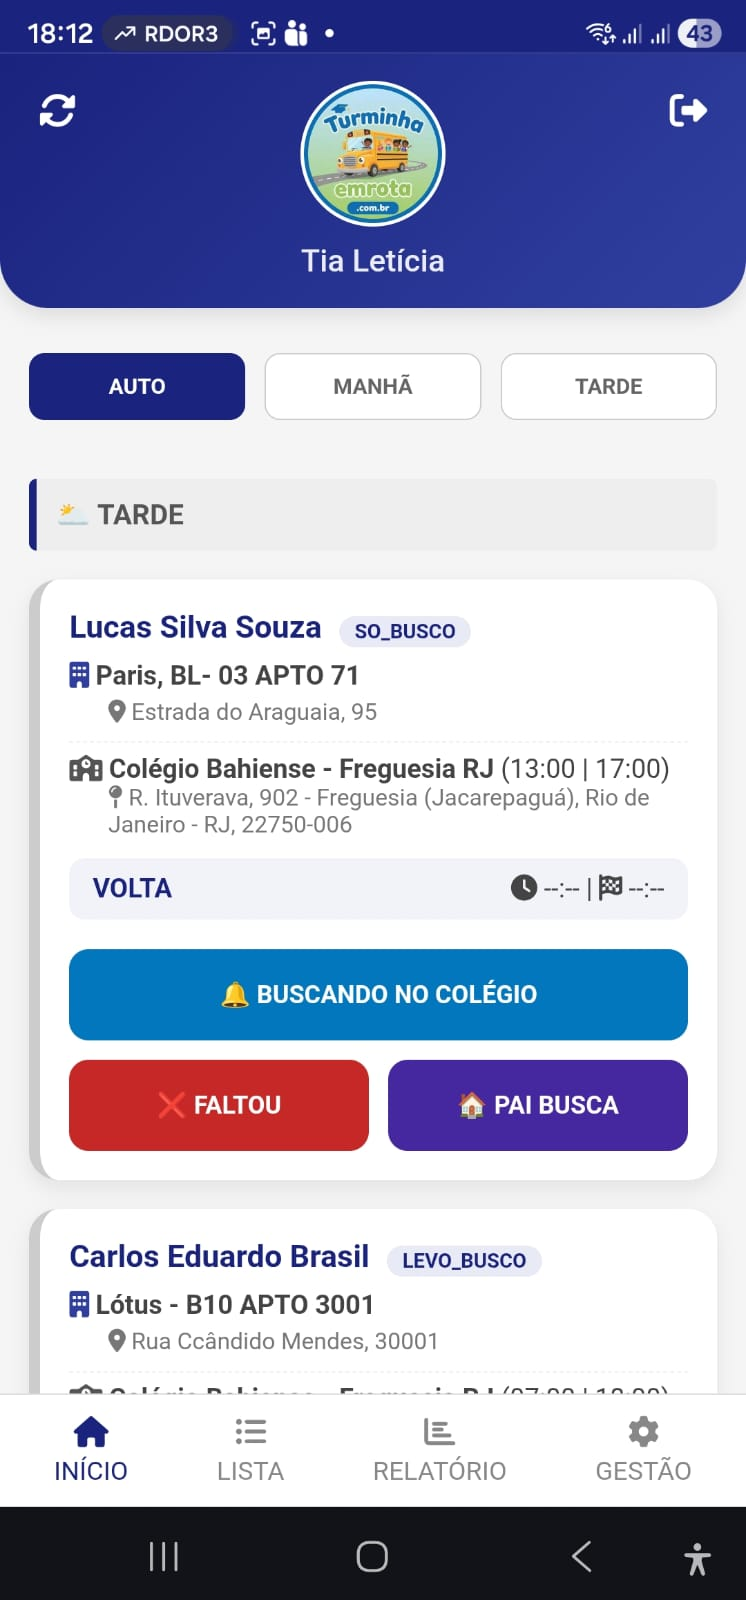Collapse the TARDE section header
Image resolution: width=746 pixels, height=1600 pixels.
[373, 515]
